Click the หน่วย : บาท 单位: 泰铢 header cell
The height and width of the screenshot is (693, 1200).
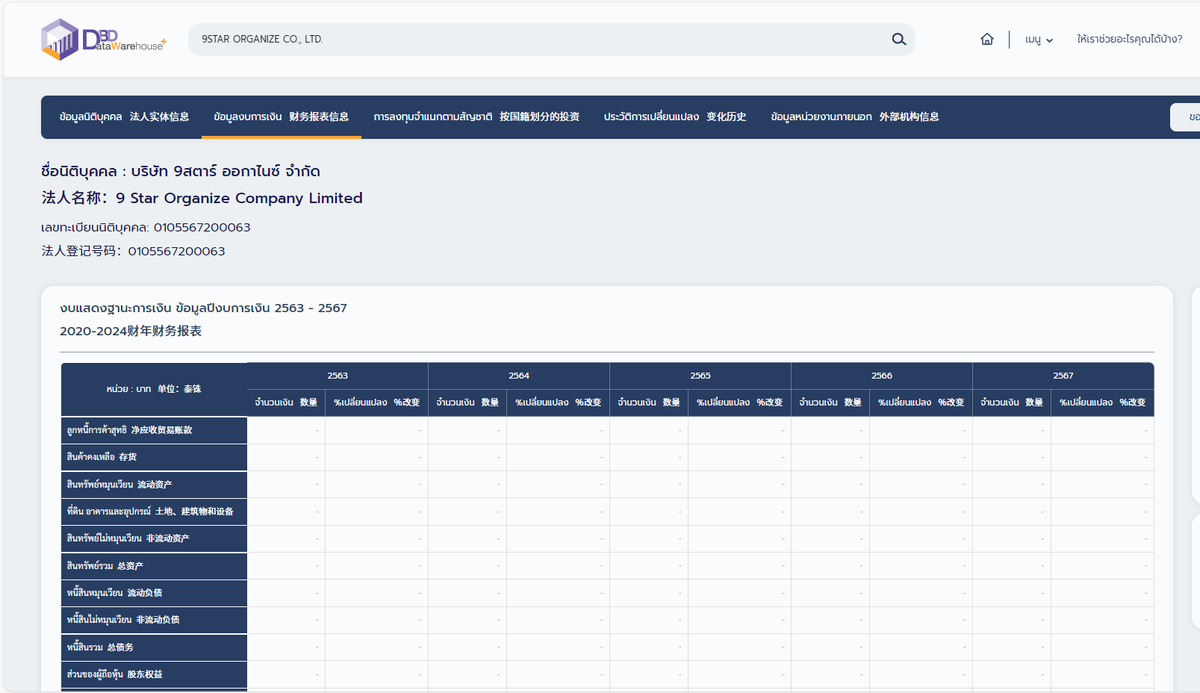click(x=154, y=389)
